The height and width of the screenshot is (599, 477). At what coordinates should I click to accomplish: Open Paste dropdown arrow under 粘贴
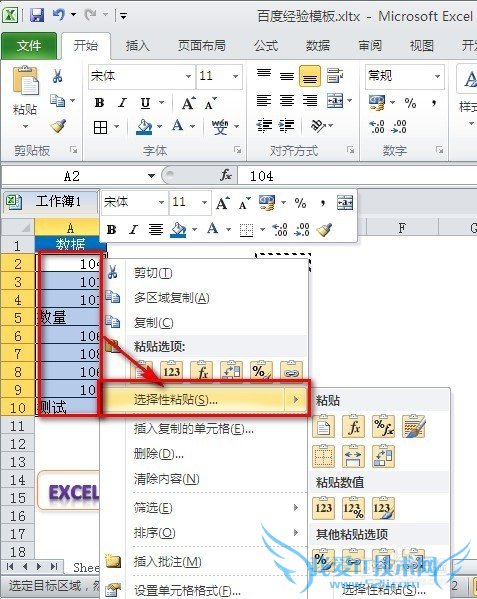pyautogui.click(x=26, y=126)
